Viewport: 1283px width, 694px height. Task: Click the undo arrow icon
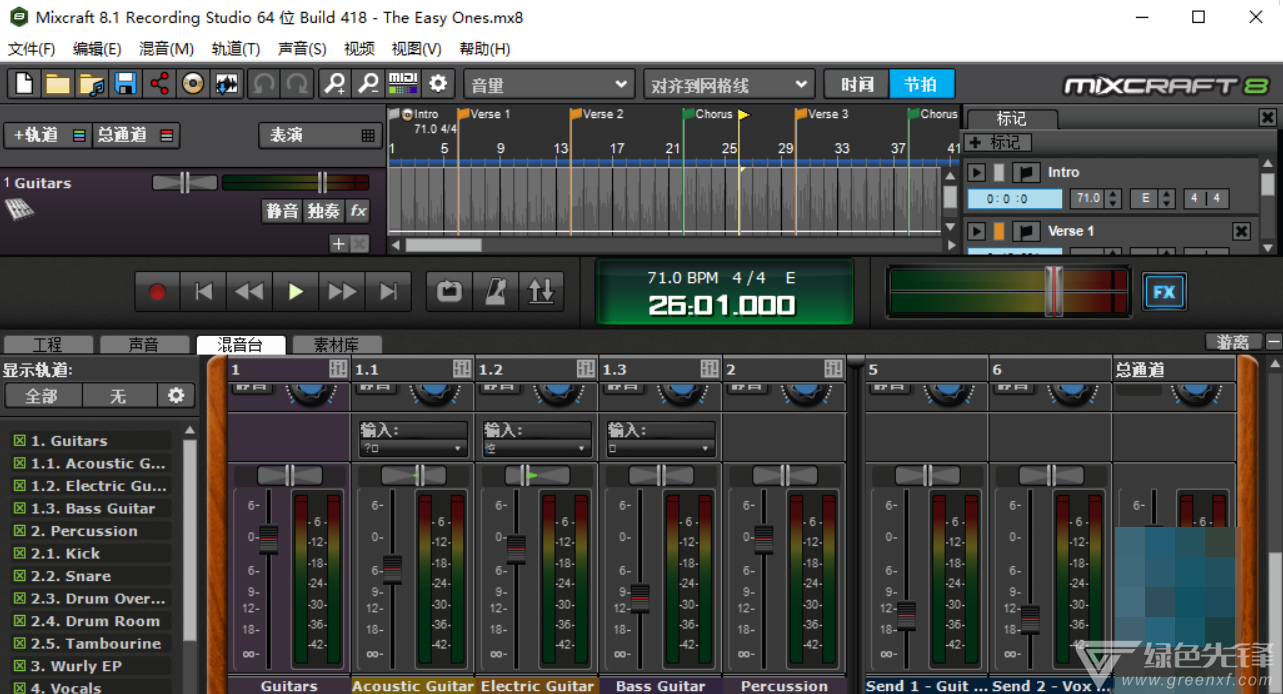(264, 84)
